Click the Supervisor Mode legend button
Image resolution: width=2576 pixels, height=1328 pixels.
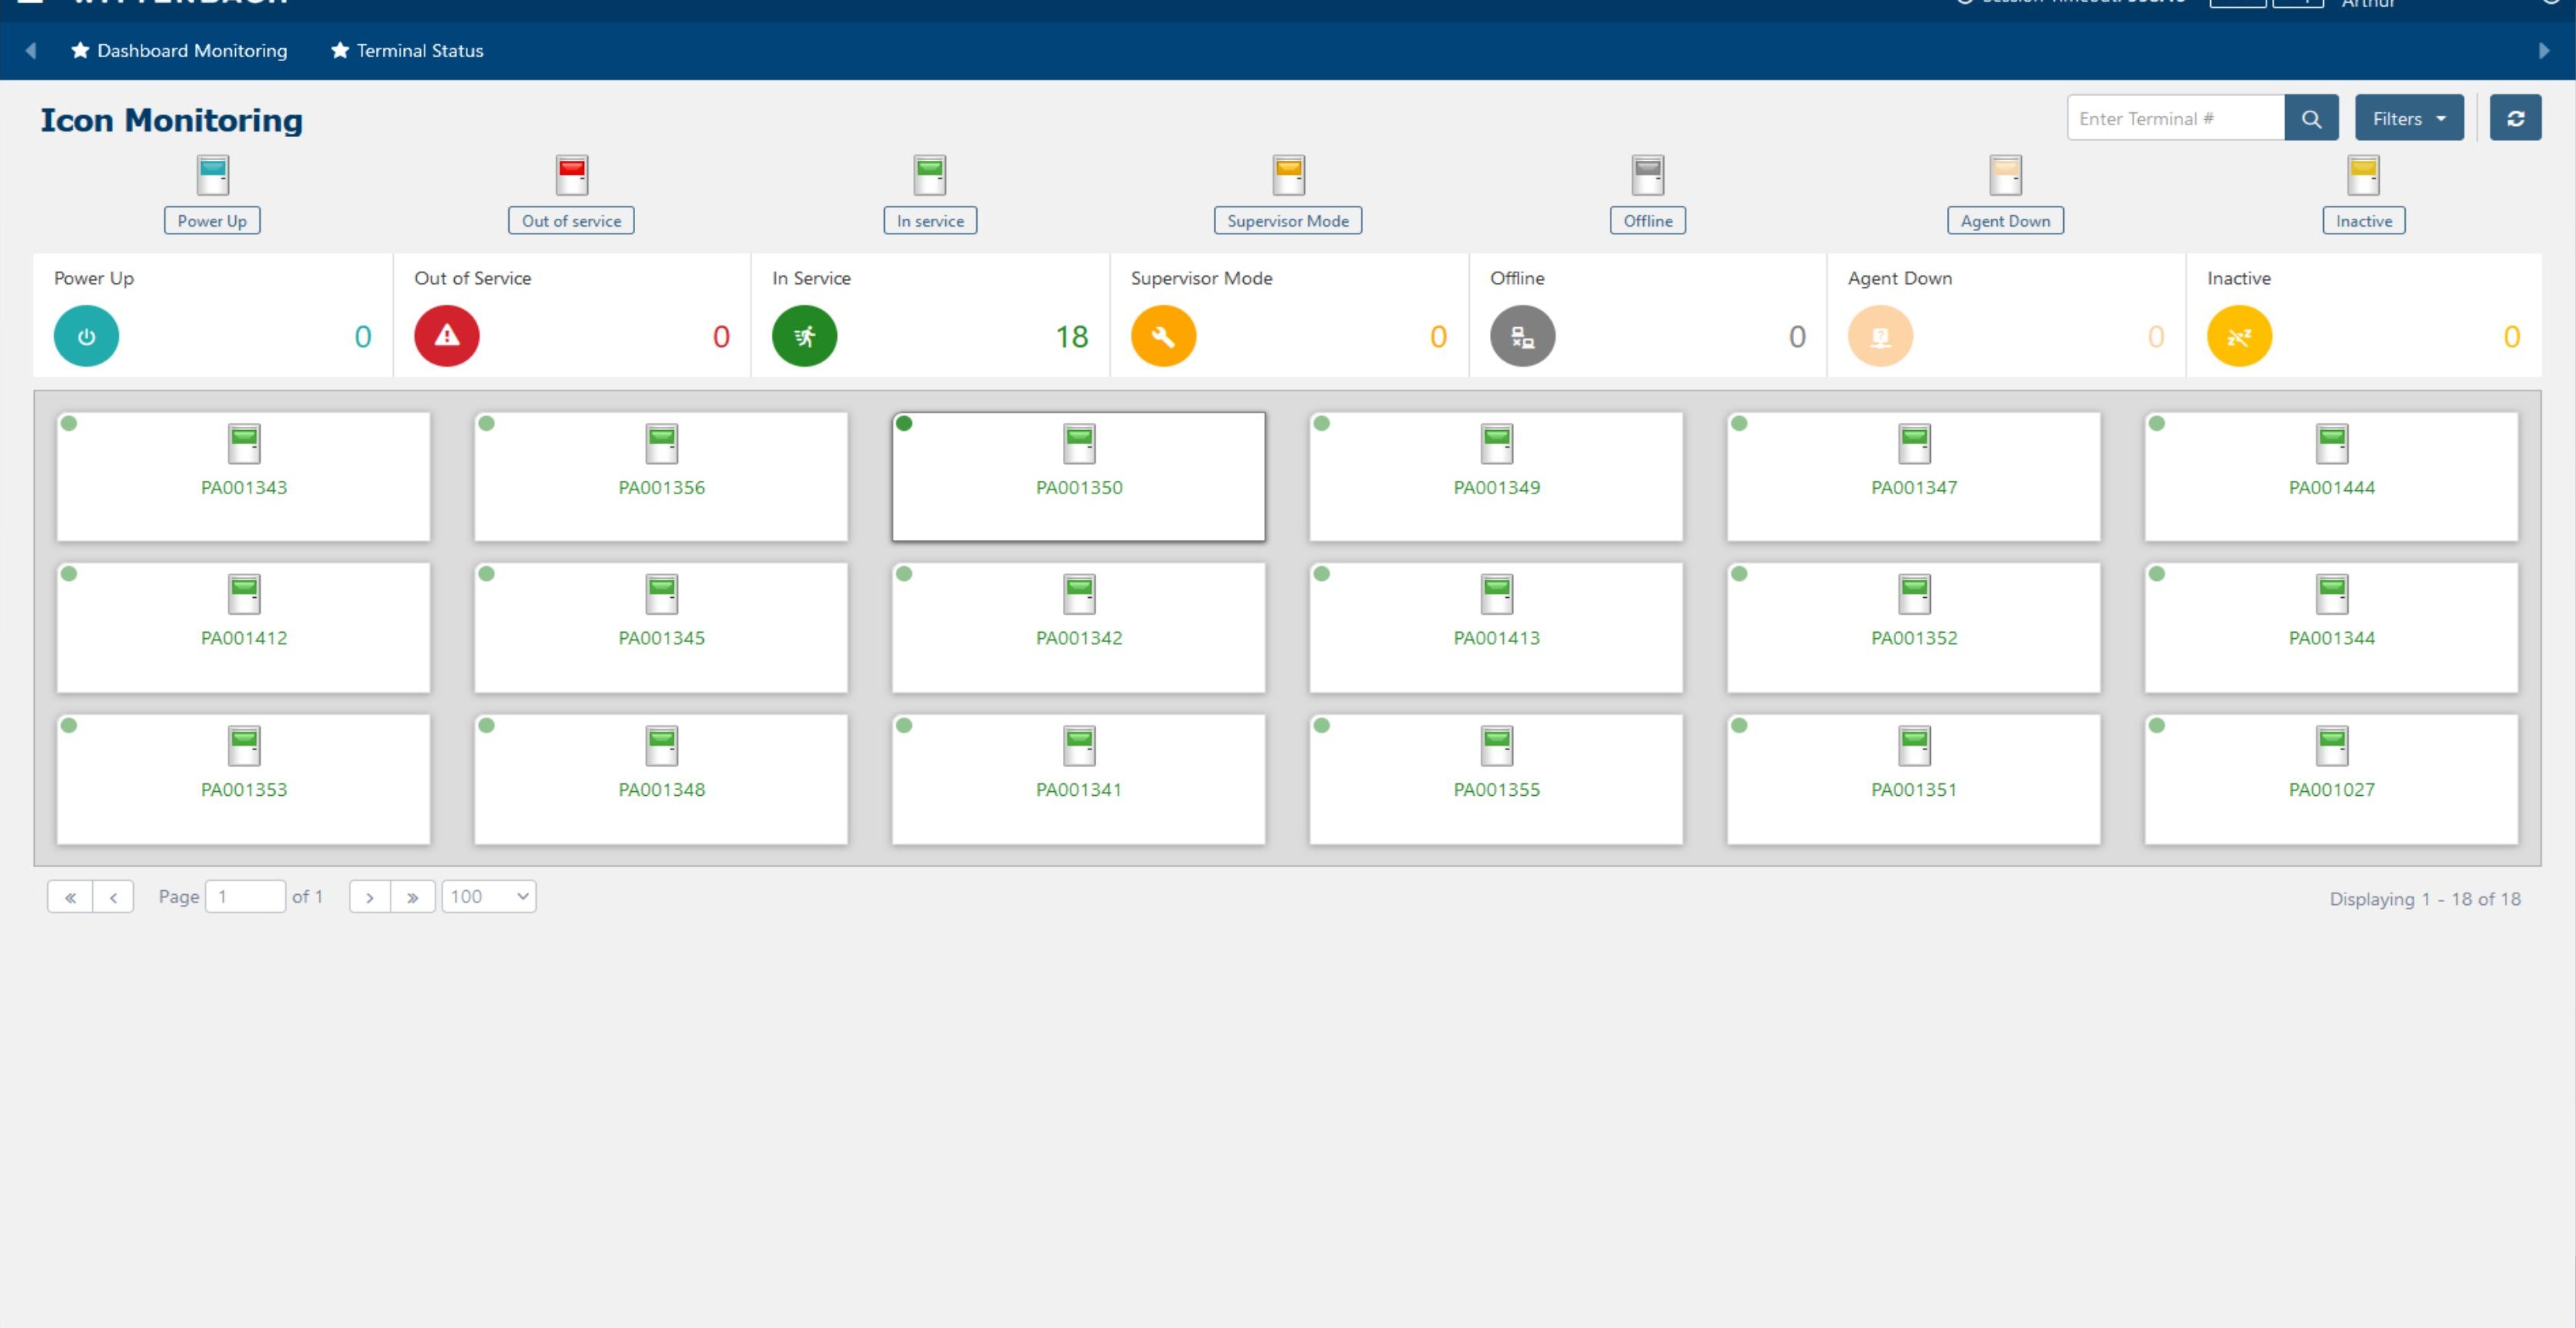point(1288,221)
